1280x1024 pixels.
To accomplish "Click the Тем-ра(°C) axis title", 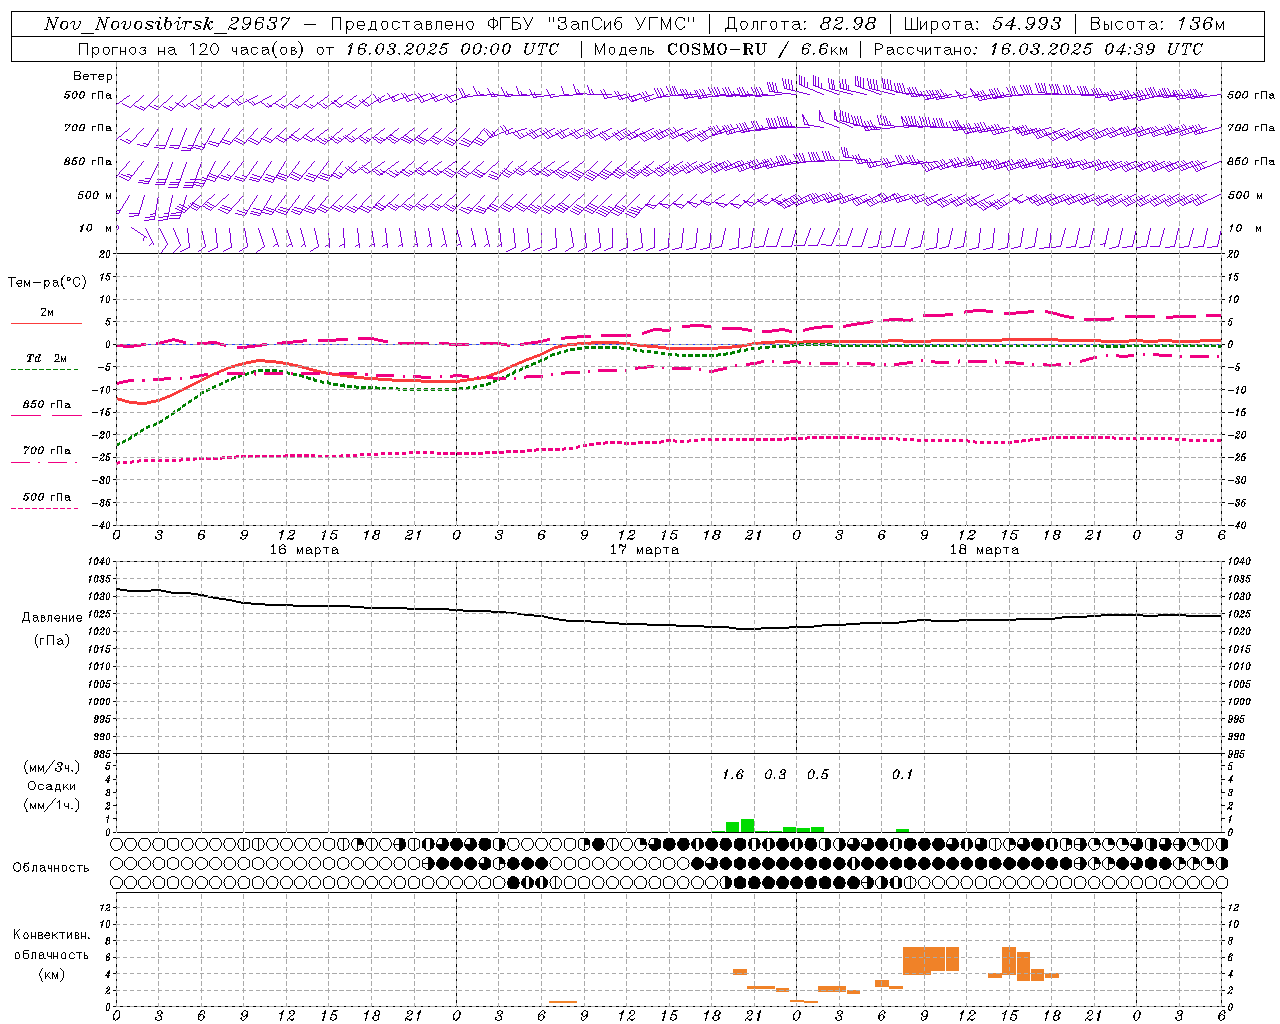I will [x=47, y=282].
